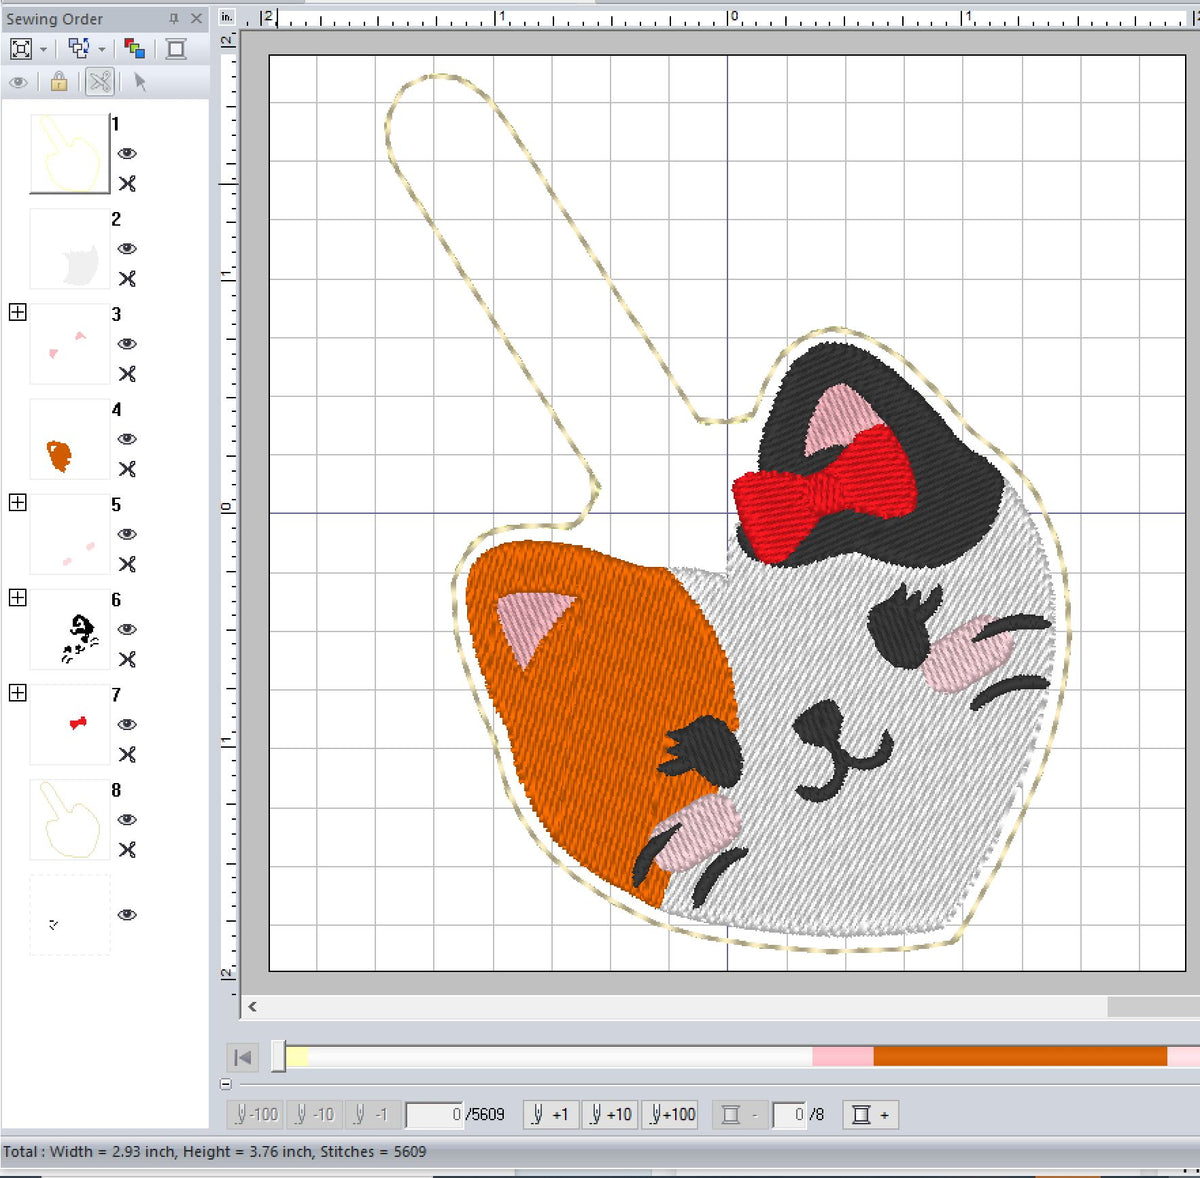Click the thread spool icon in the Sewing Order toolbar
This screenshot has height=1178, width=1200.
tap(176, 49)
